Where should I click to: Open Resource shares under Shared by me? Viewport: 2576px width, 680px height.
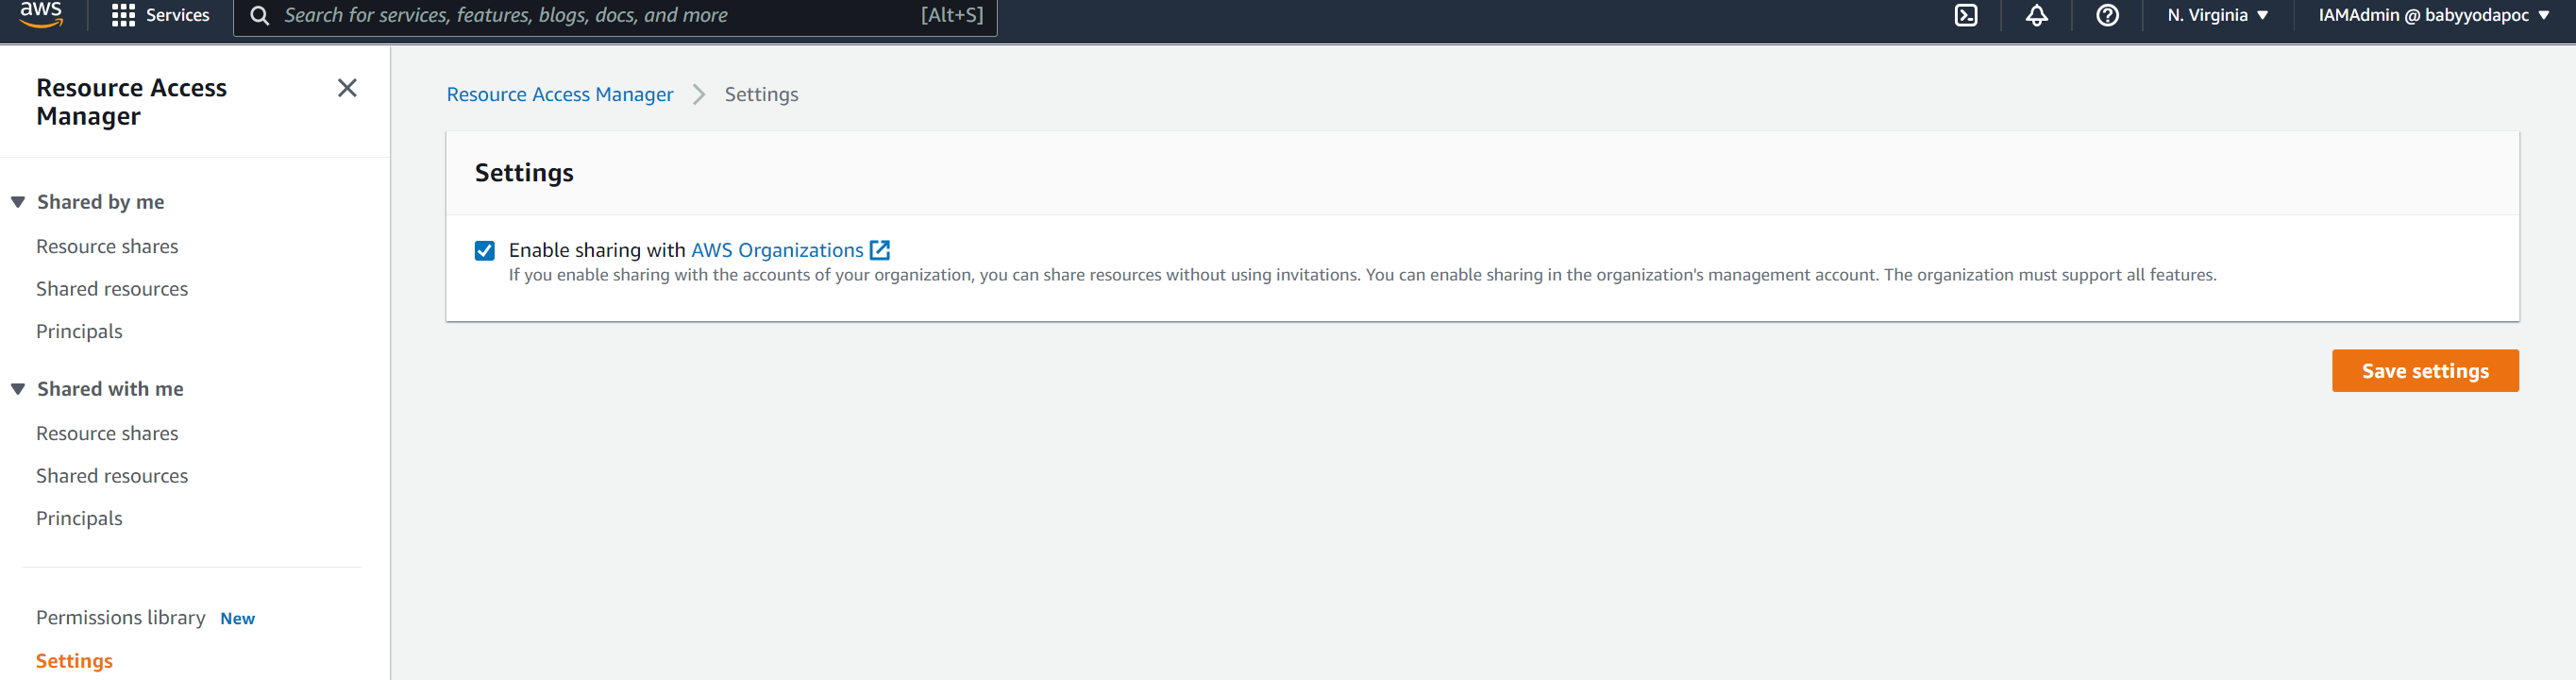click(x=107, y=246)
